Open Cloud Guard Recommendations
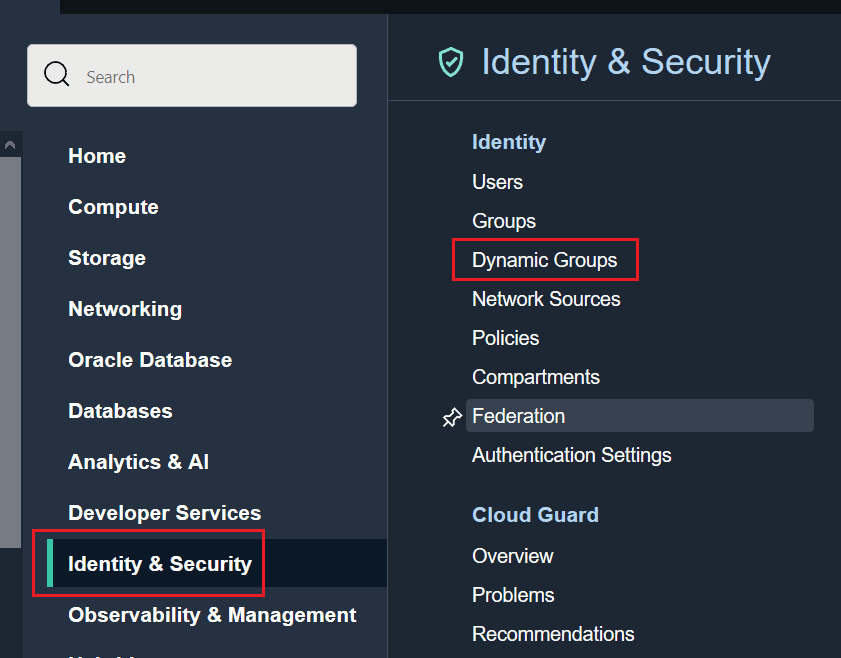The width and height of the screenshot is (841, 658). point(553,634)
